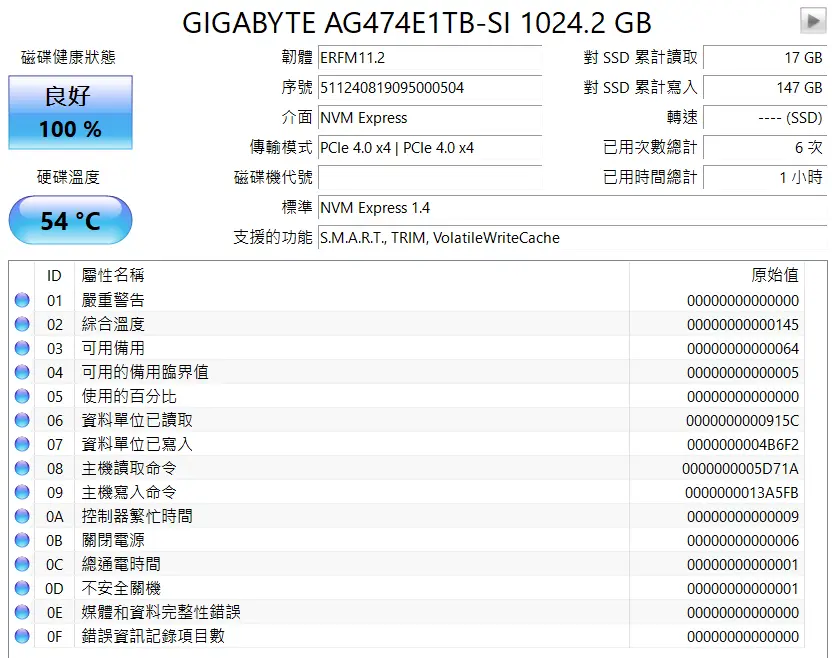
Task: Click the ID column header
Action: 54,275
